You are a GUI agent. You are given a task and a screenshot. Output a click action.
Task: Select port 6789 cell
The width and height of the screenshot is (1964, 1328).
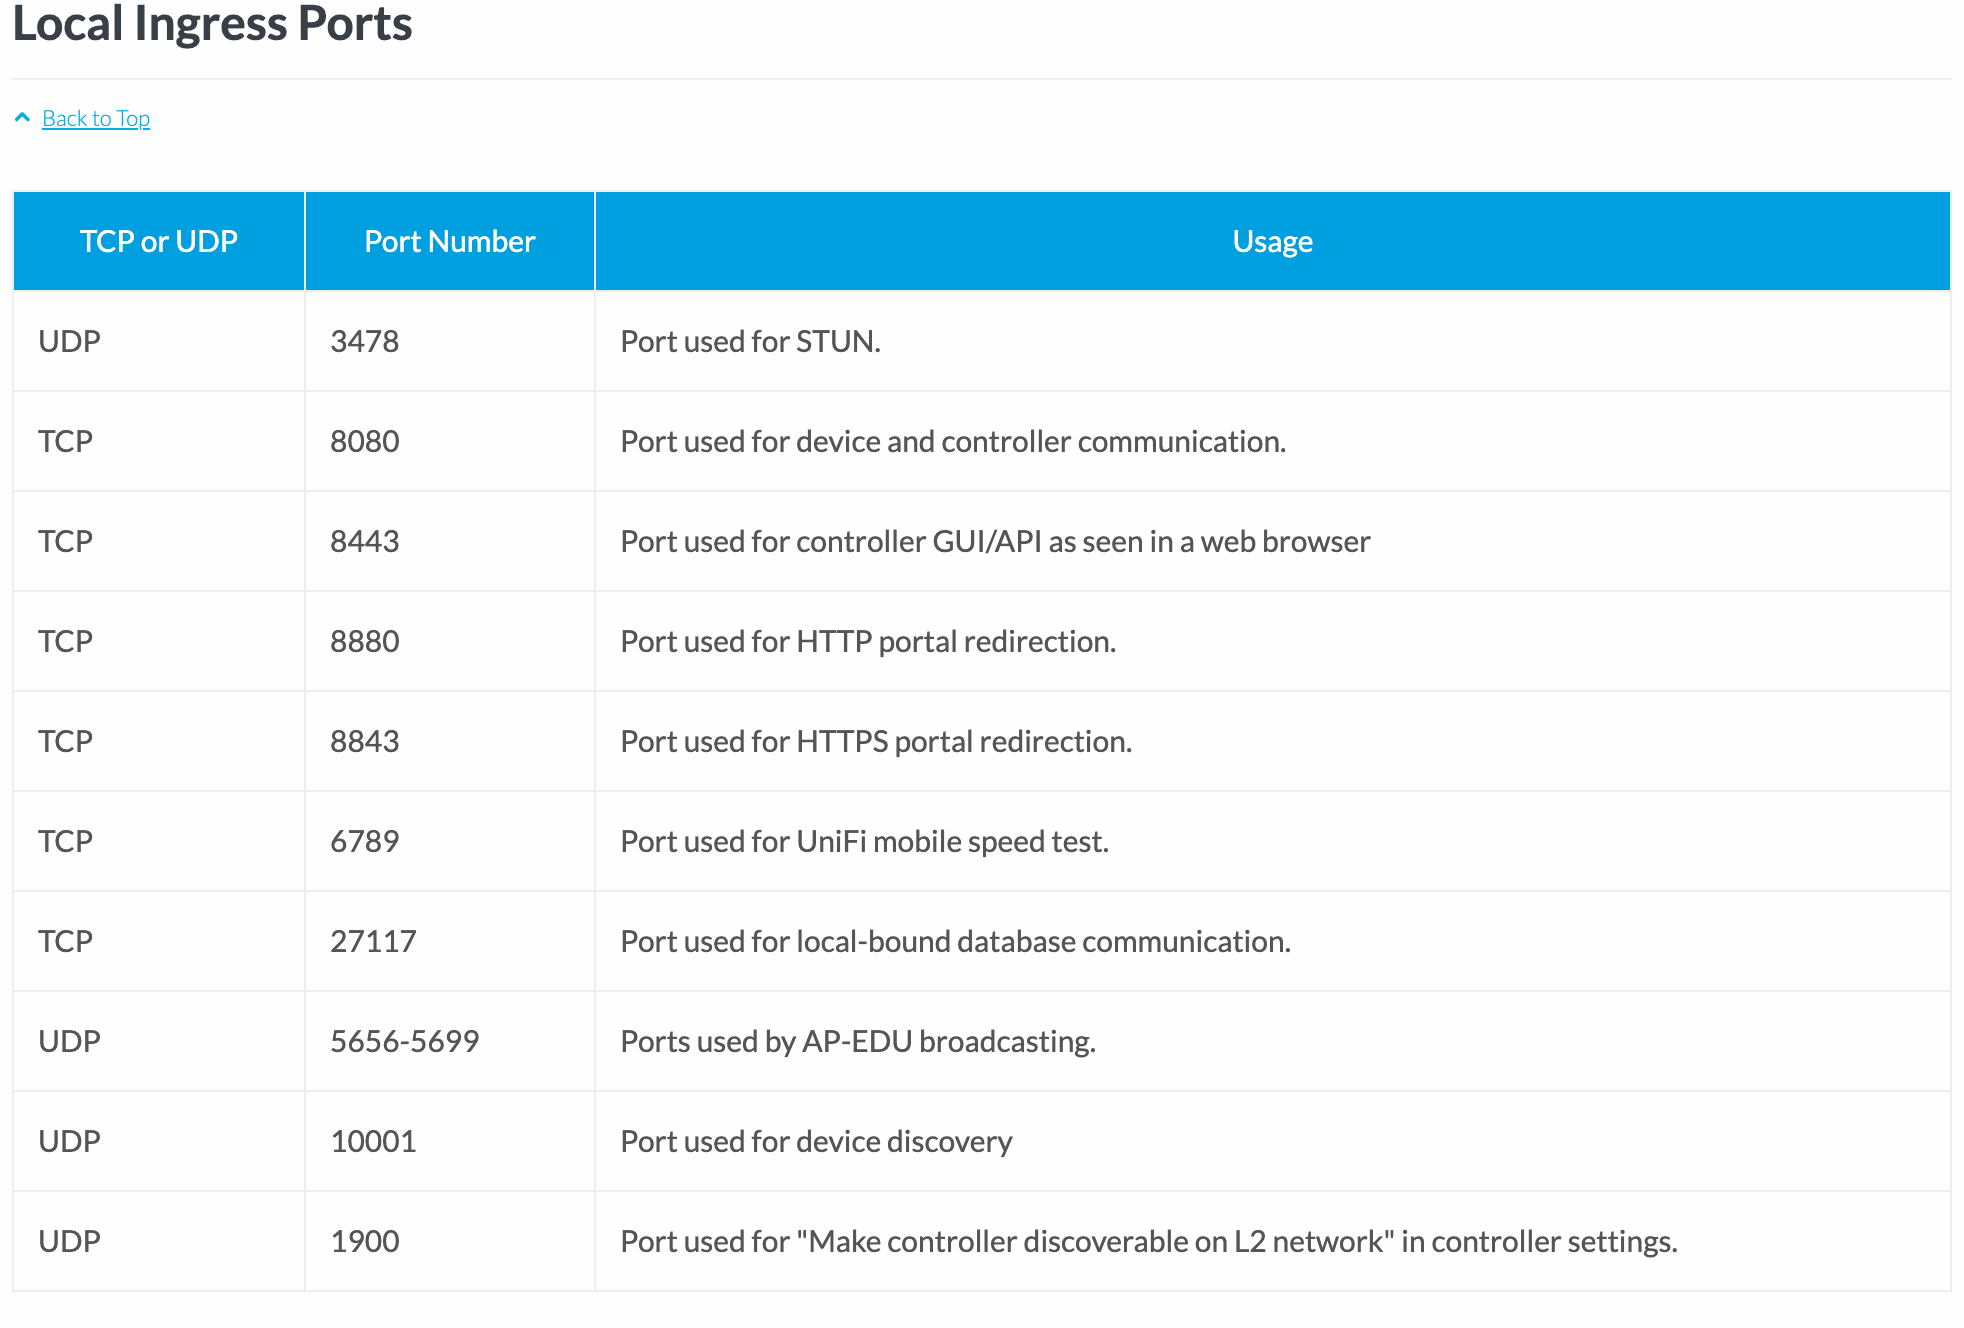[365, 841]
